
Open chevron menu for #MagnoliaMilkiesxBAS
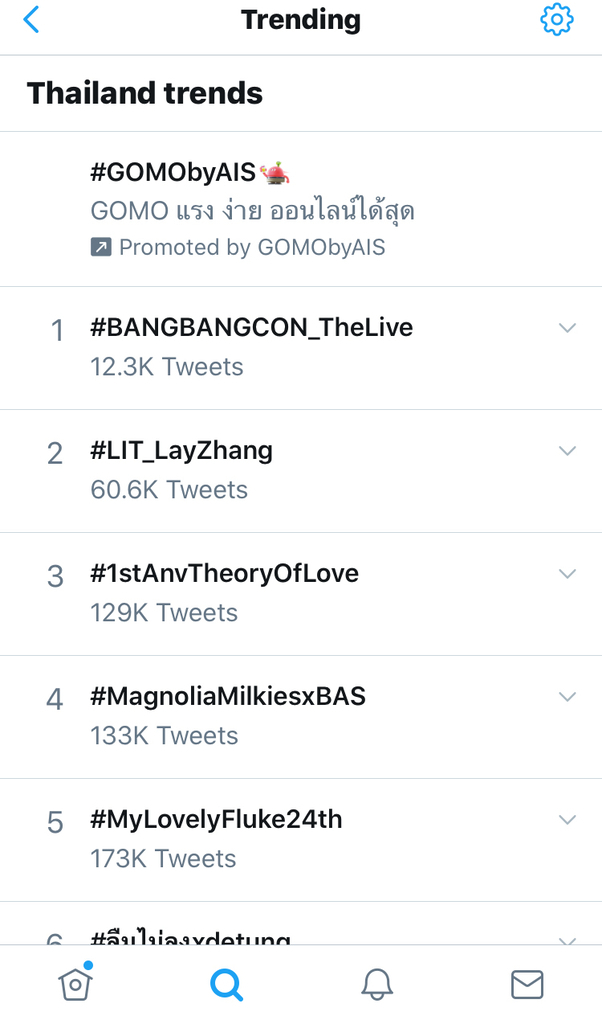(567, 697)
